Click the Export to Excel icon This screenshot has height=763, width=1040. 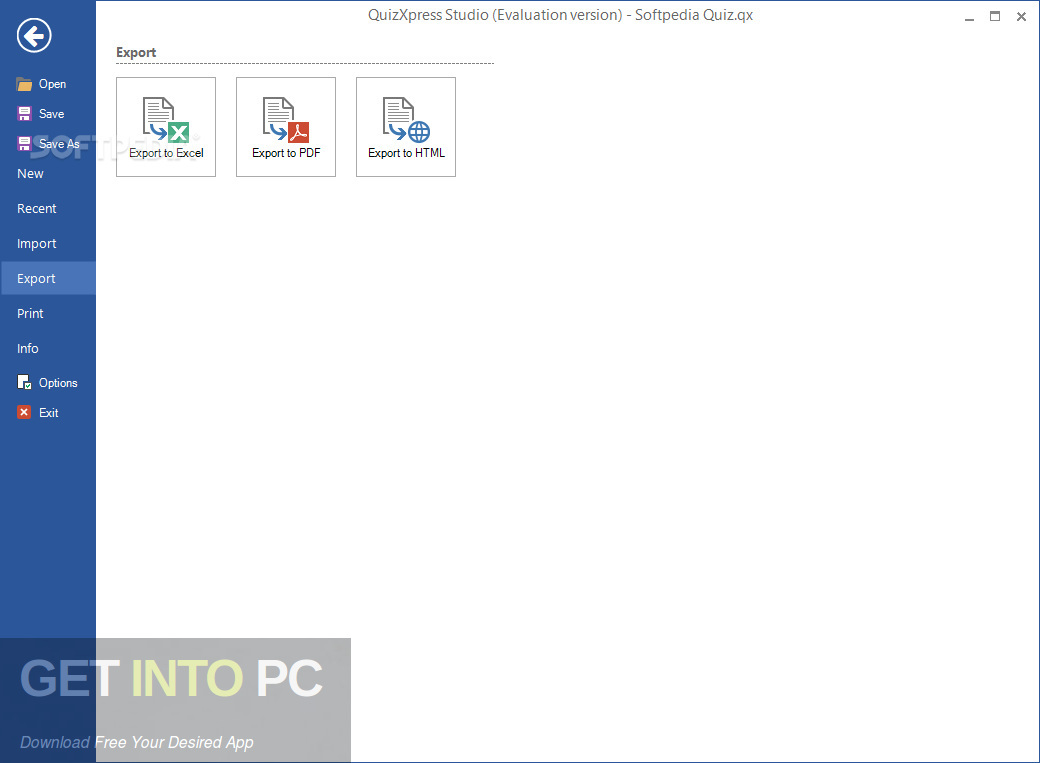click(166, 120)
